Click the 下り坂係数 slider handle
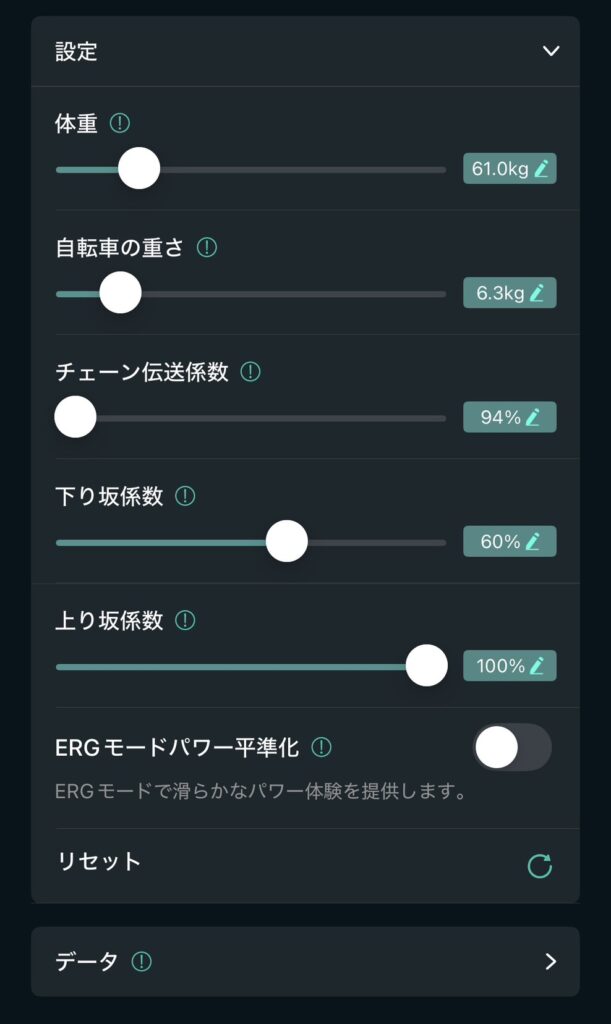 pos(287,541)
